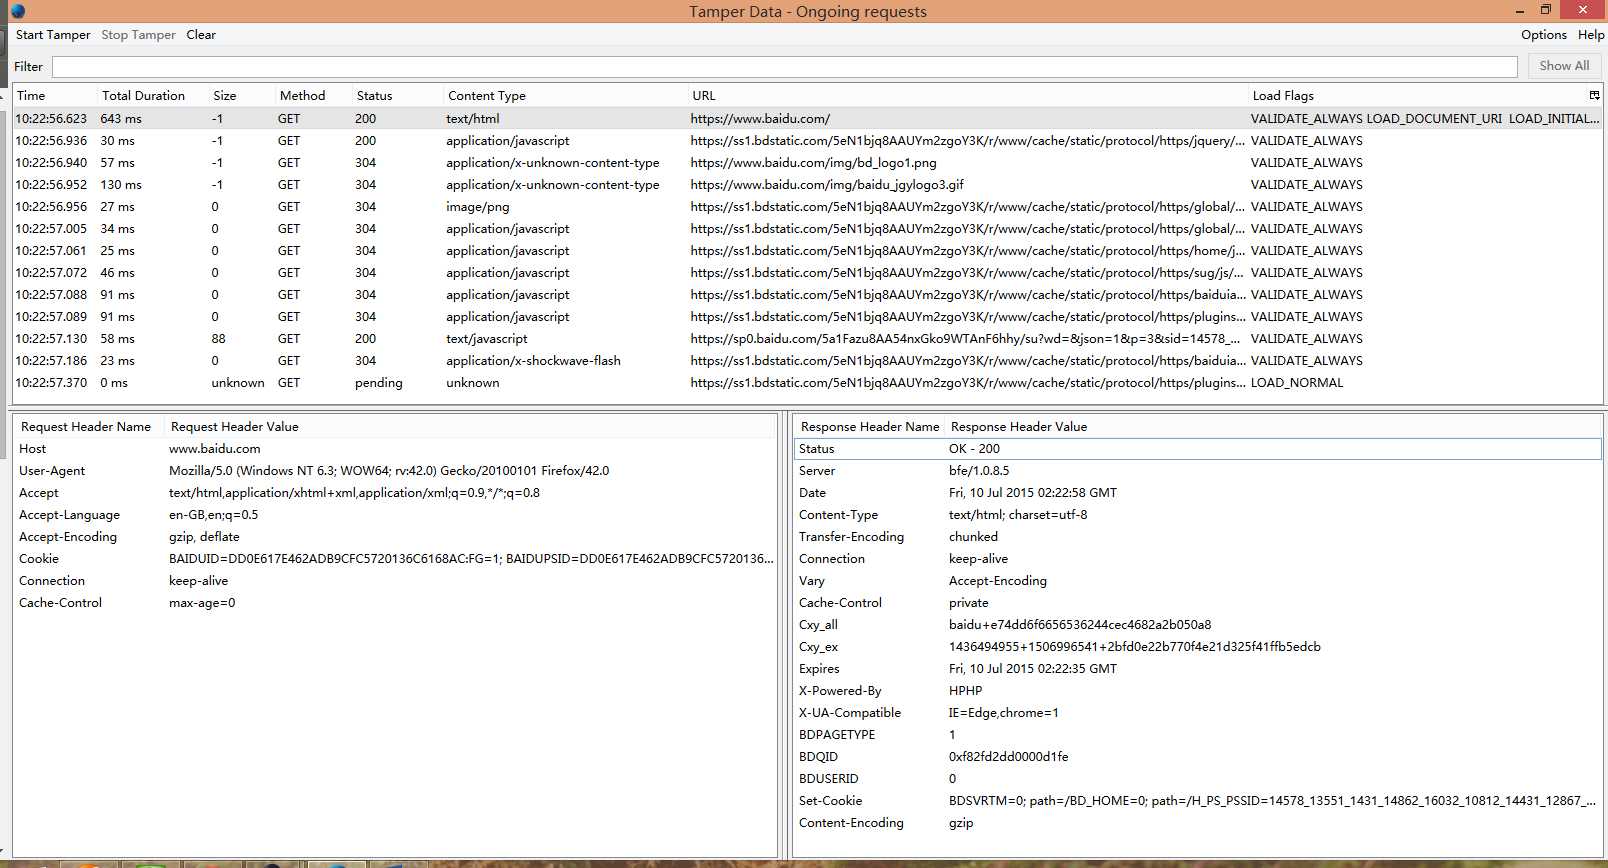
Task: Select the Date response header row
Action: [1198, 493]
